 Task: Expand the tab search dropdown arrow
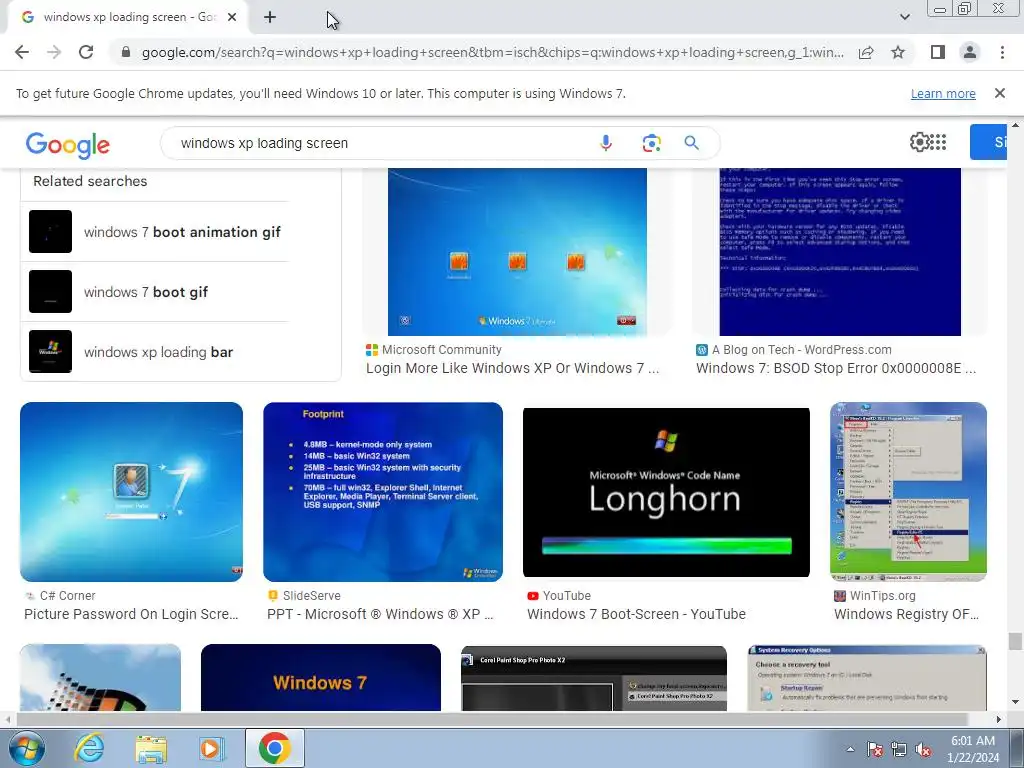904,17
